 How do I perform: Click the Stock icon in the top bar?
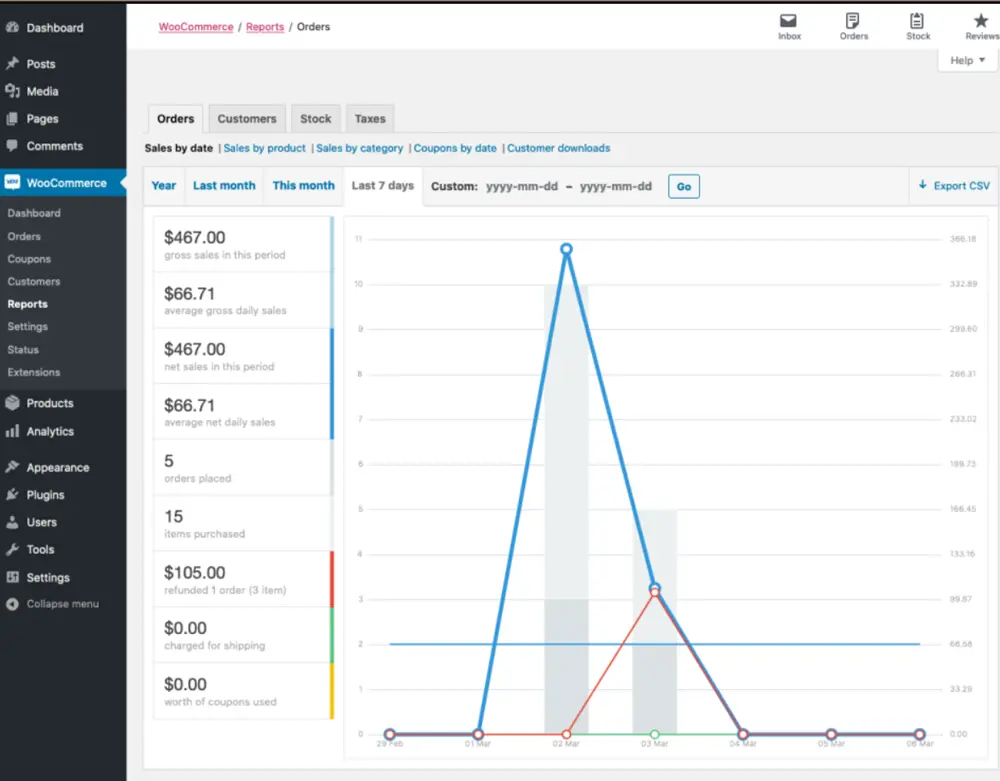(917, 22)
